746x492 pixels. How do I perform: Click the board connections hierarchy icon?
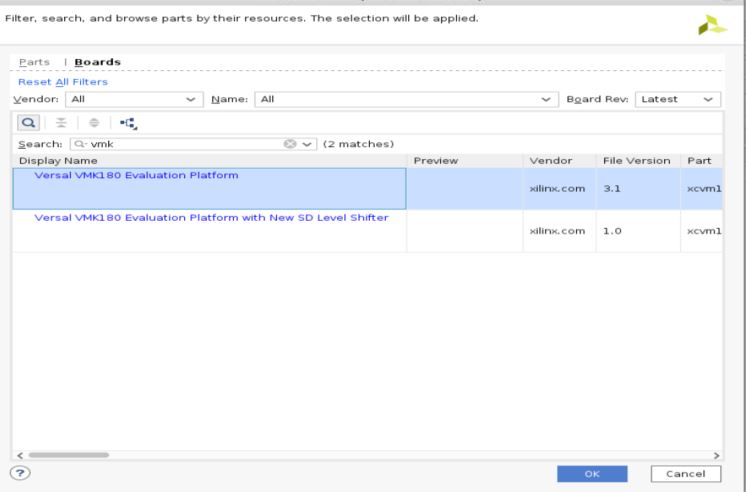127,124
